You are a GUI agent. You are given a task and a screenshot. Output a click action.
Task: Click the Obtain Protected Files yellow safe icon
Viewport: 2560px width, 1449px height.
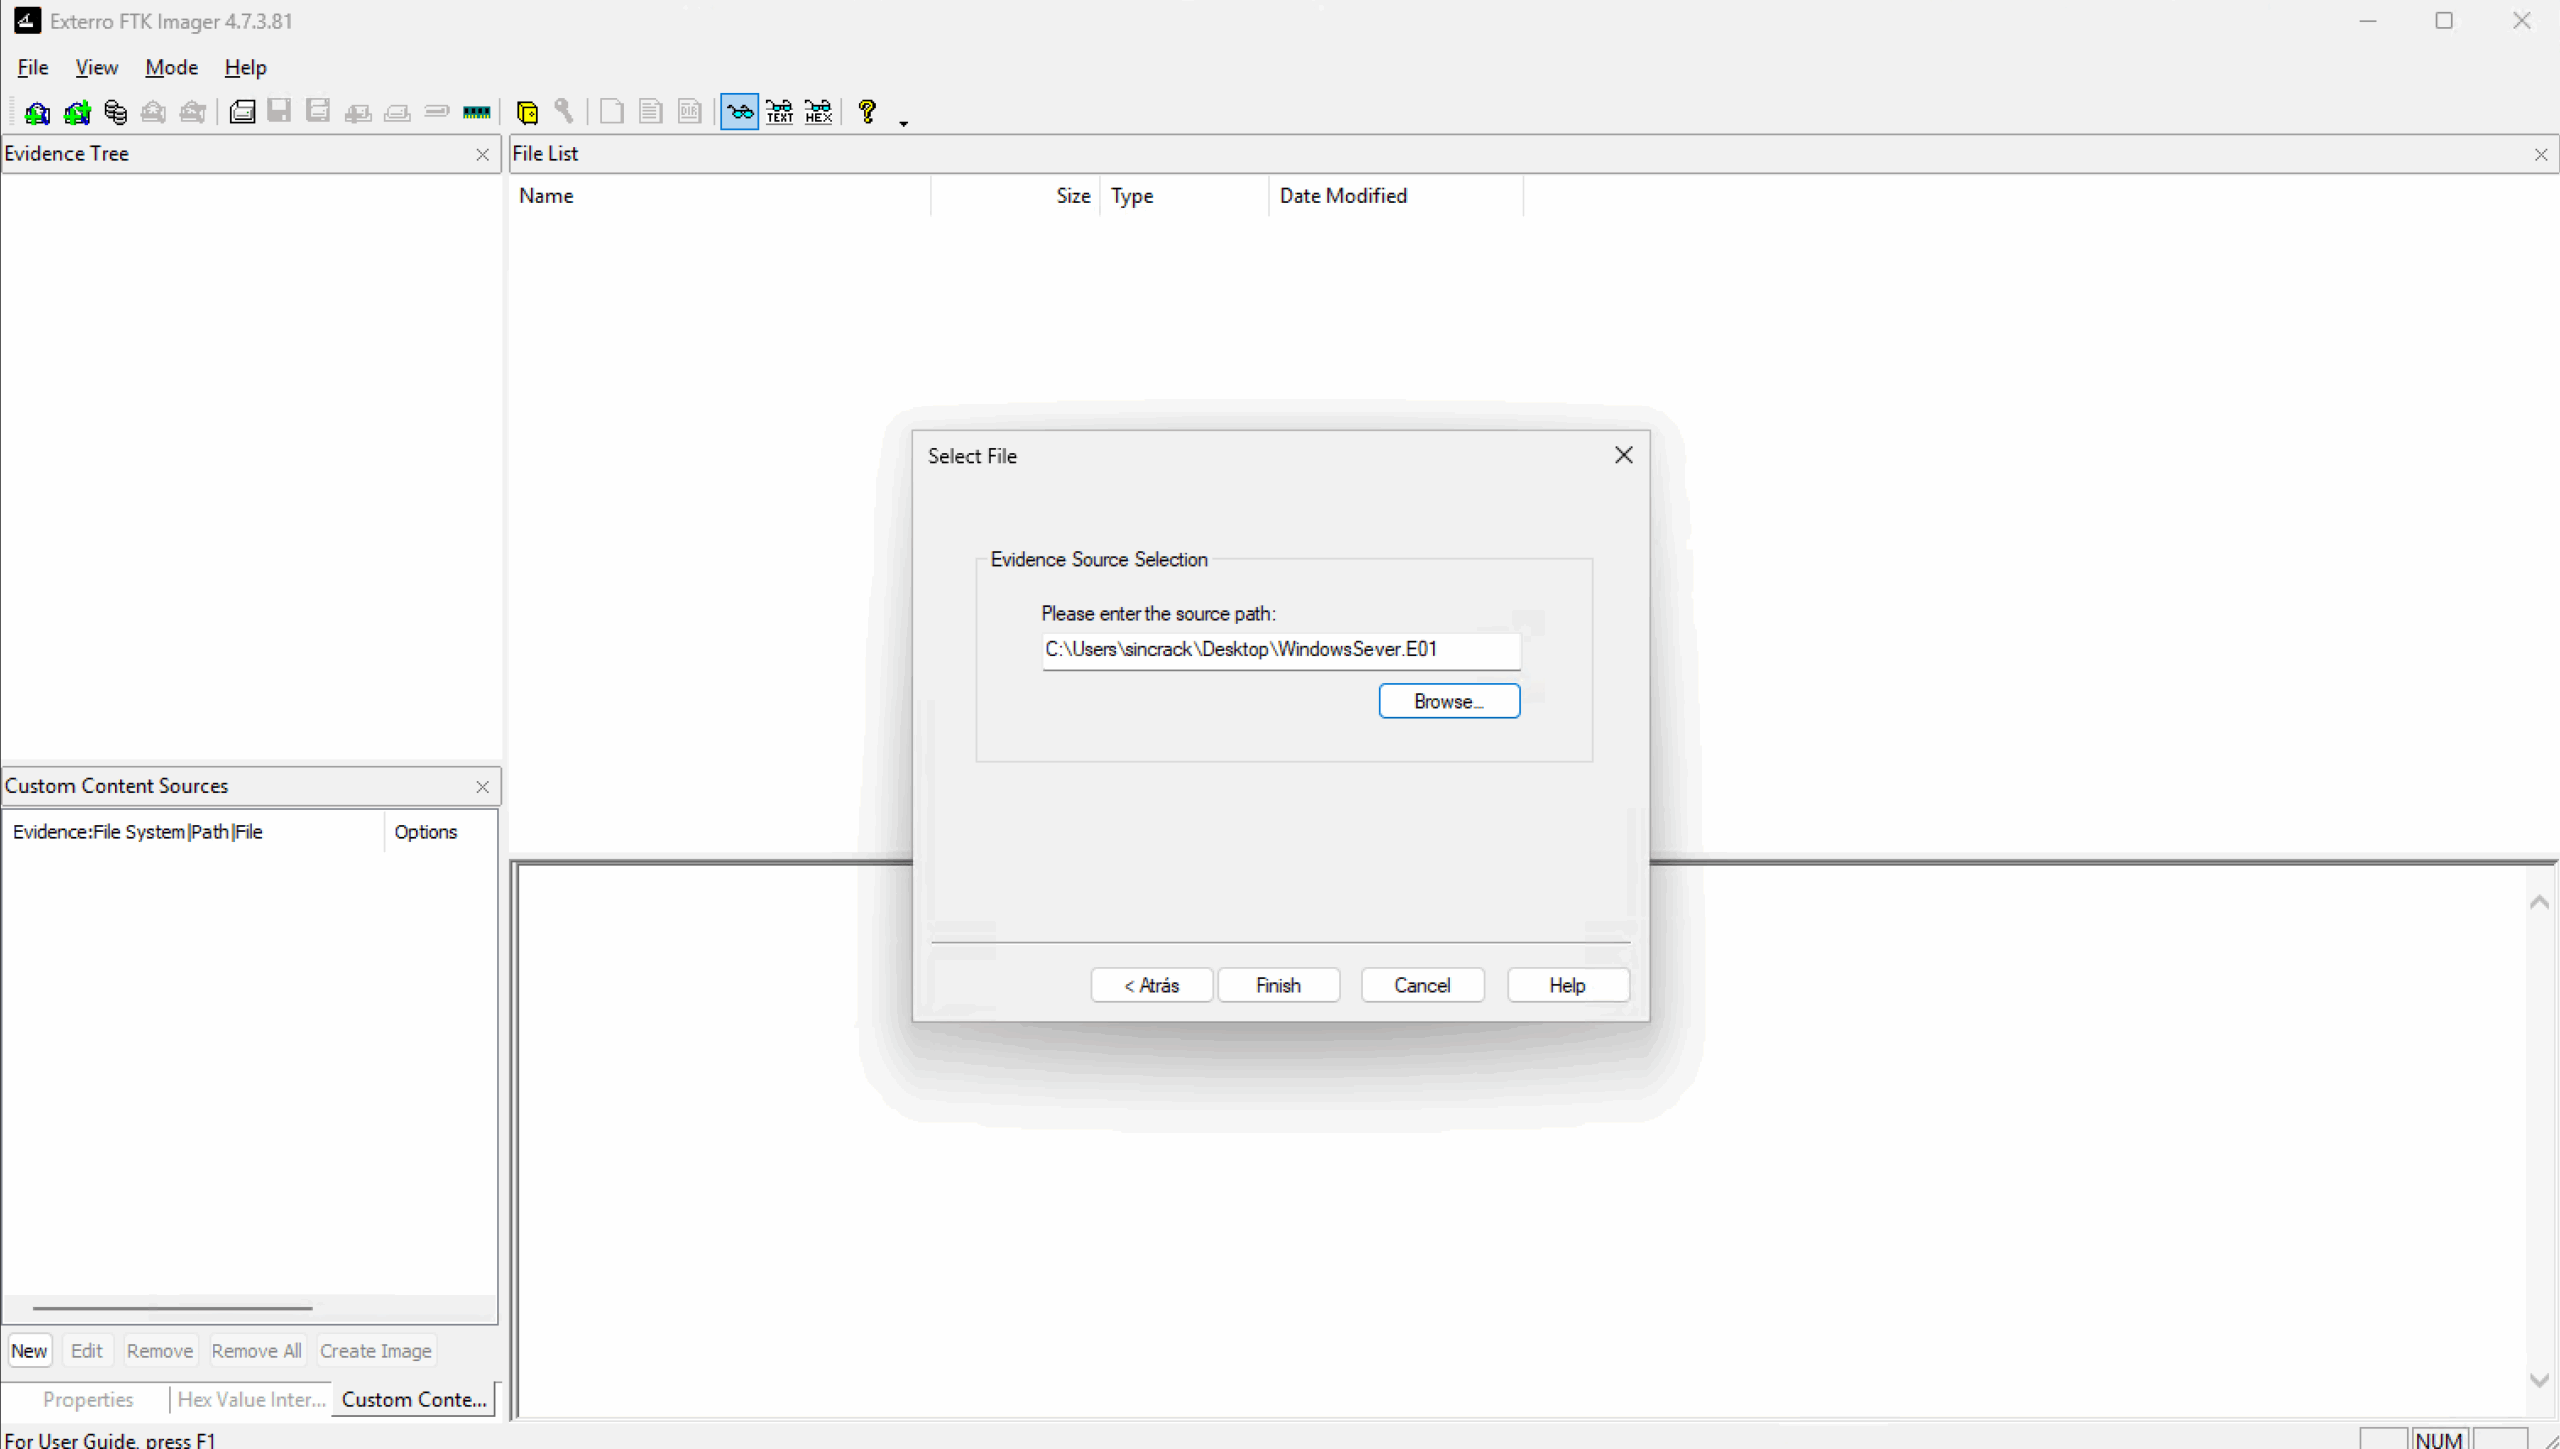pos(528,112)
